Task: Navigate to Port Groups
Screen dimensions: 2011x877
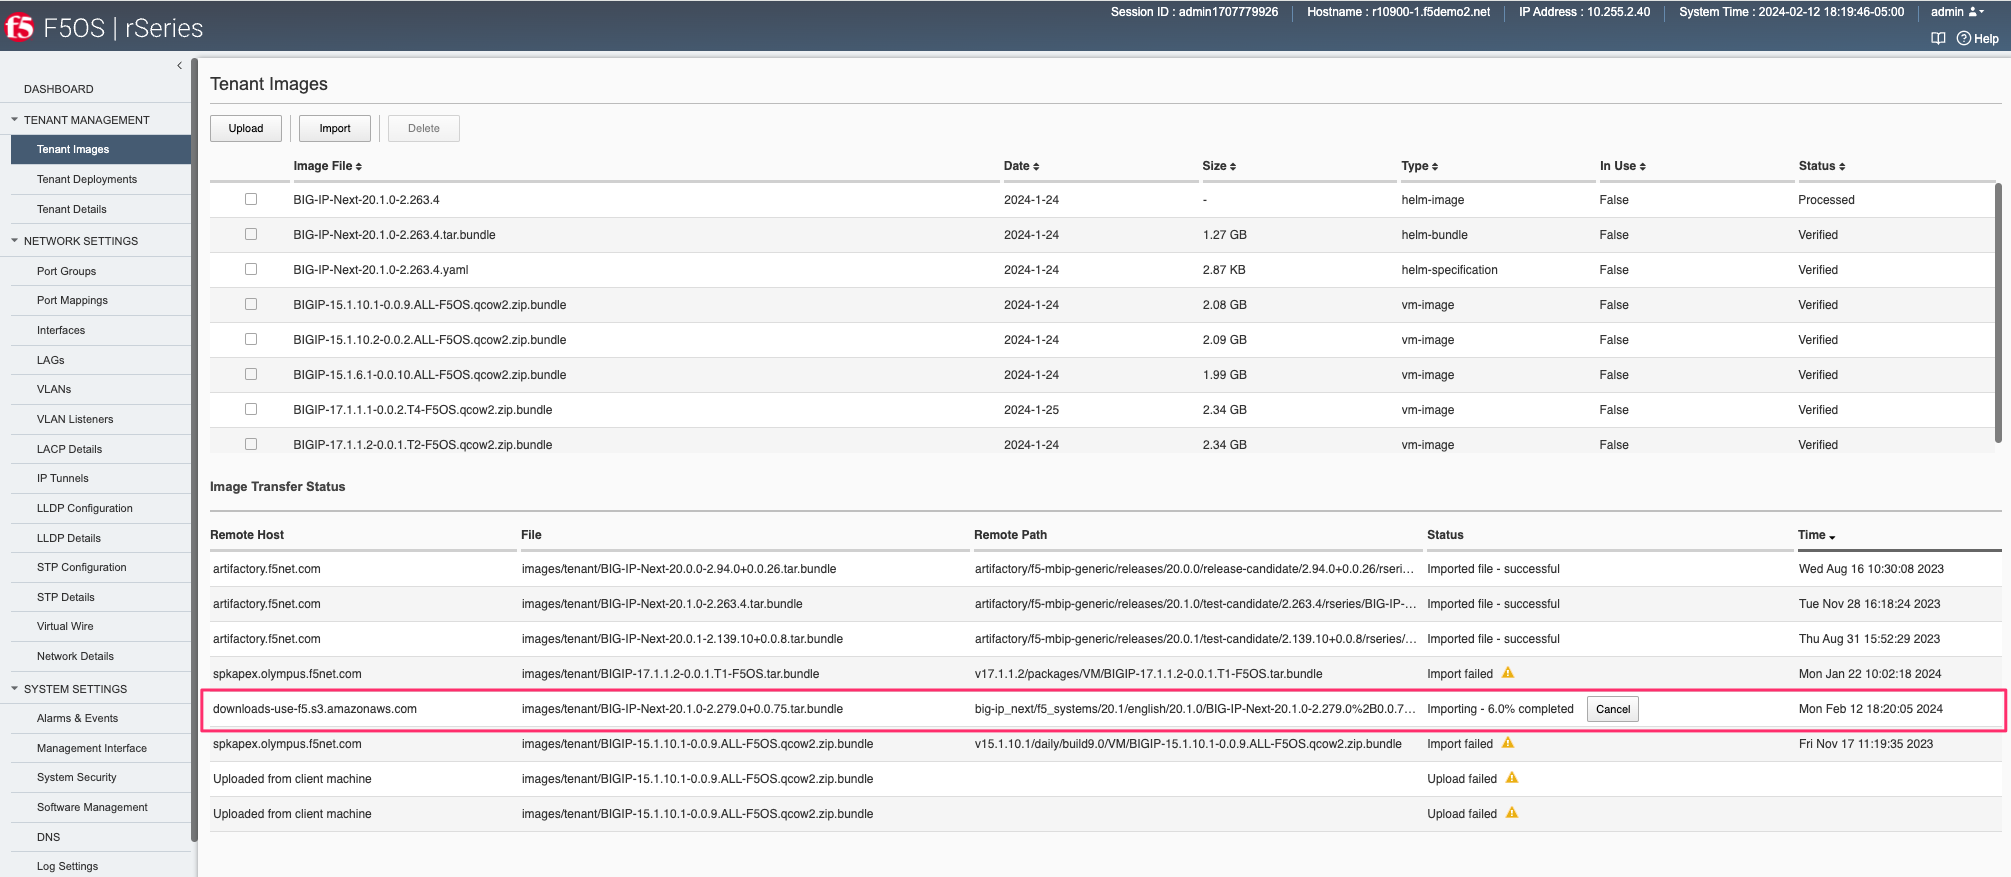Action: (x=67, y=271)
